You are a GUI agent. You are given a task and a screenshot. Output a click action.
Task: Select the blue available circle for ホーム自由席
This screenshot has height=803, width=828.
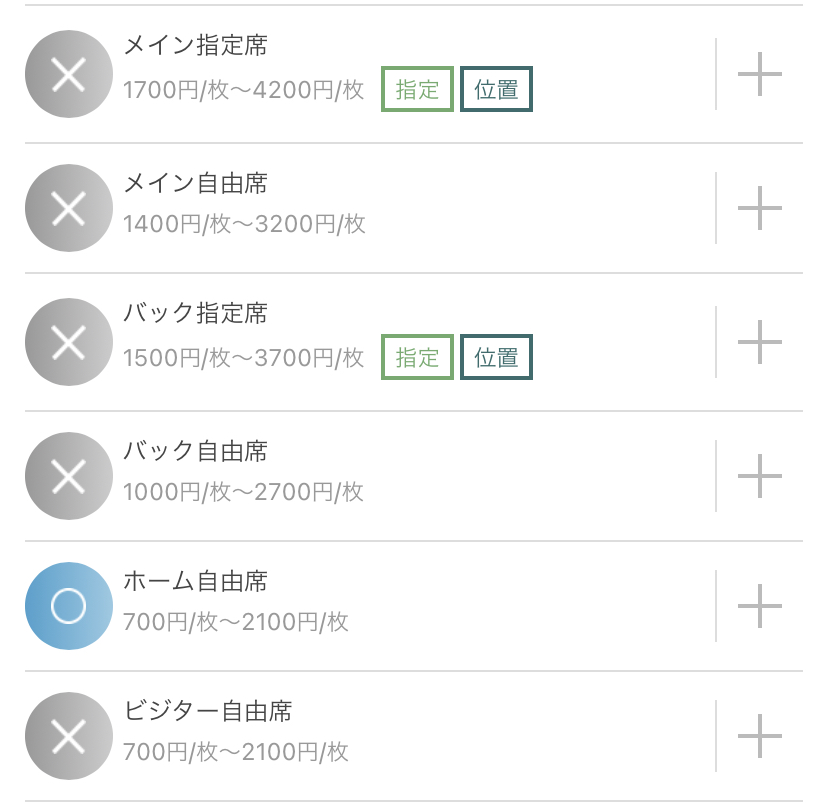[x=69, y=606]
